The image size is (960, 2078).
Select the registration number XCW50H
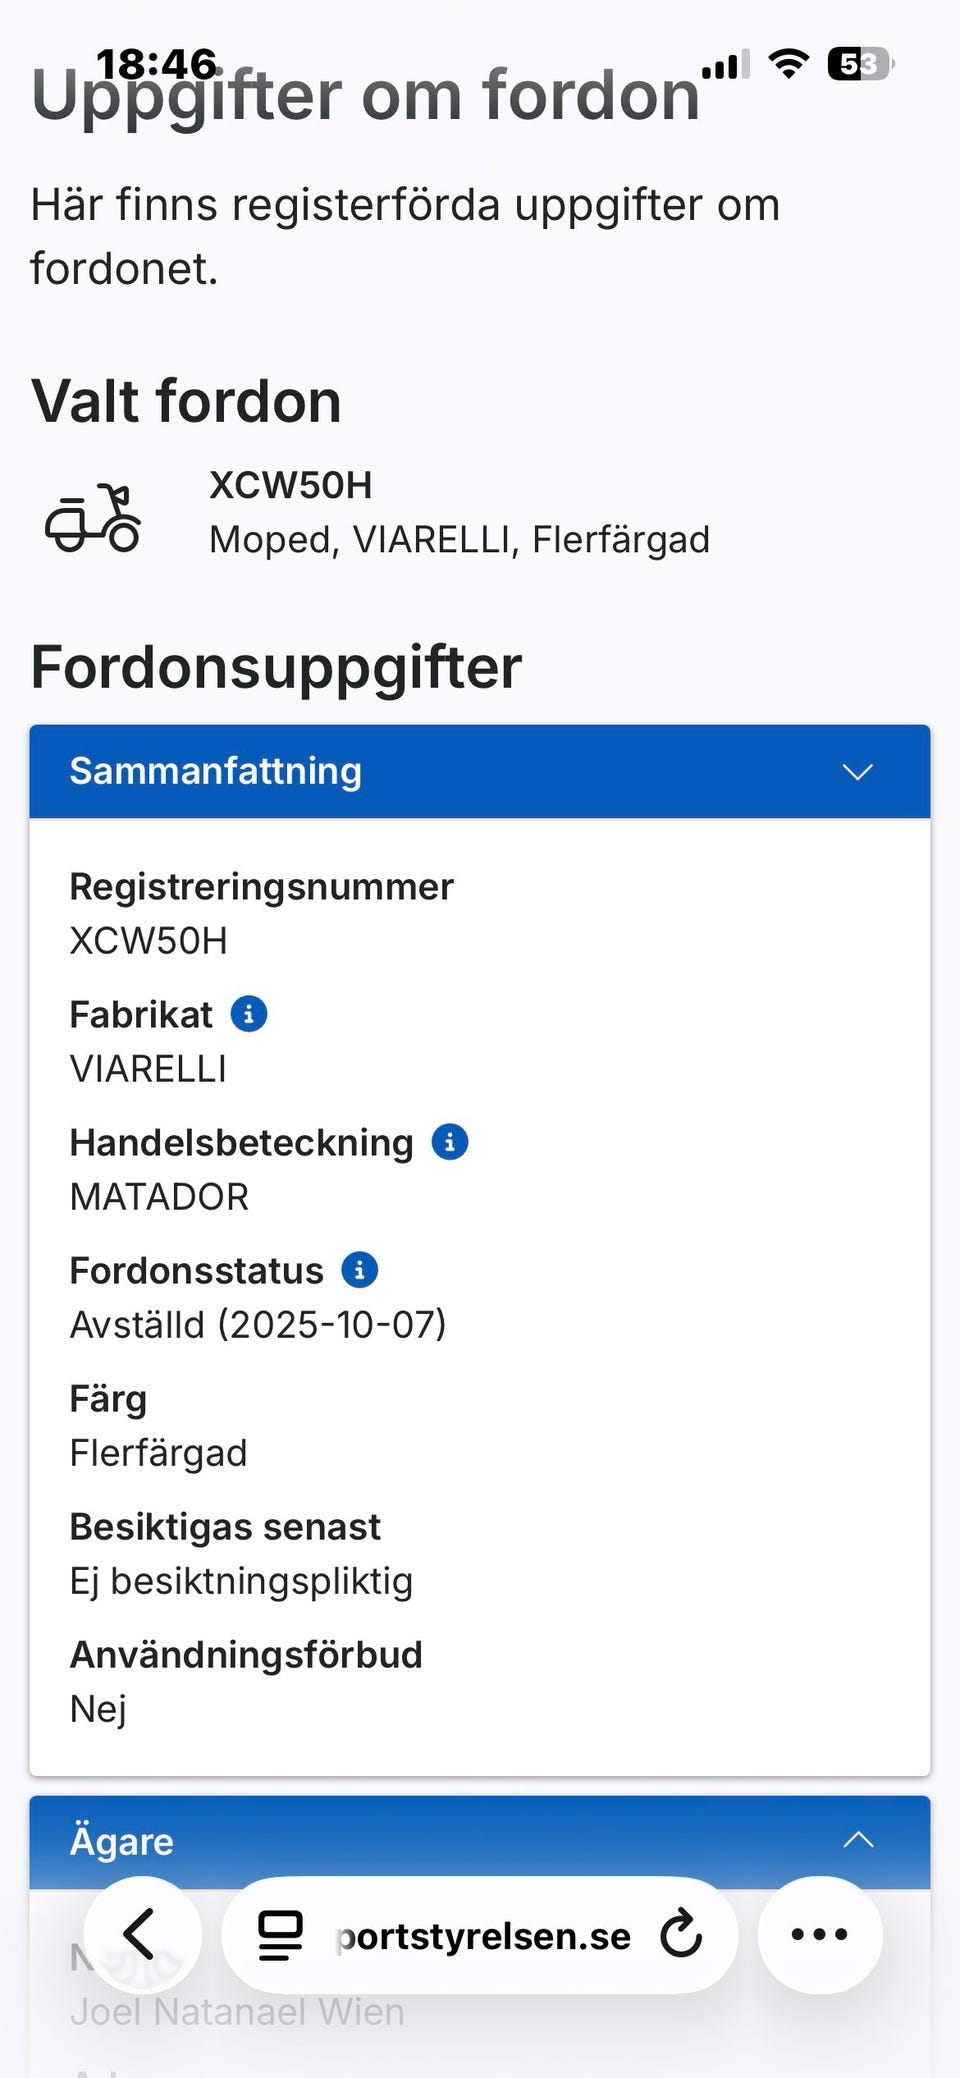[148, 939]
